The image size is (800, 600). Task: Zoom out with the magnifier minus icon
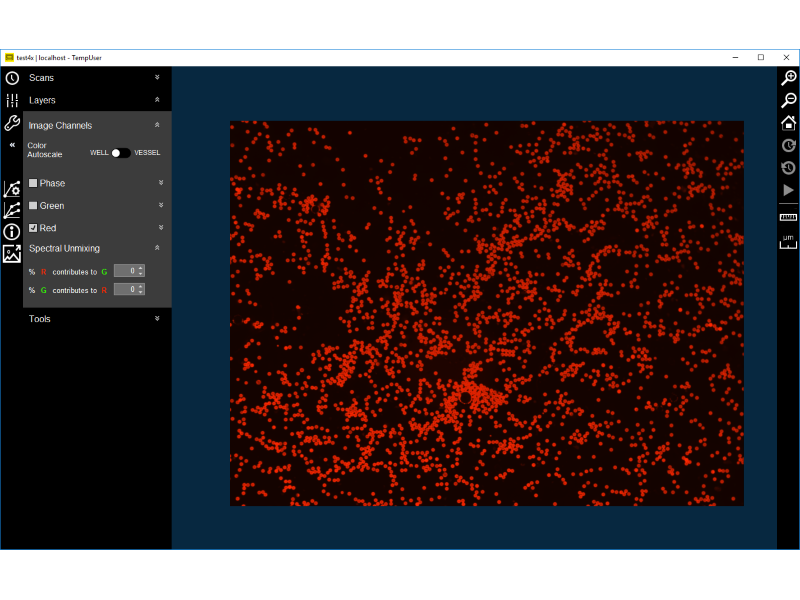789,100
